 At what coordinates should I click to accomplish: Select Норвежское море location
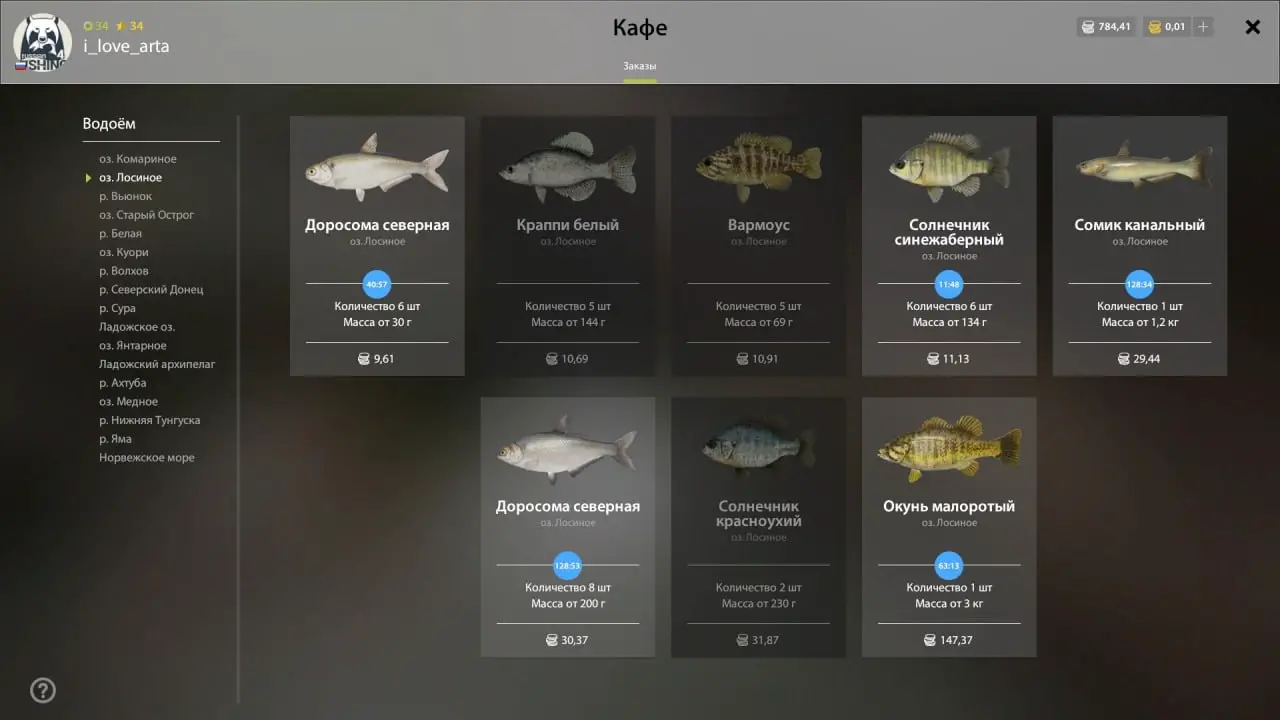(x=147, y=458)
